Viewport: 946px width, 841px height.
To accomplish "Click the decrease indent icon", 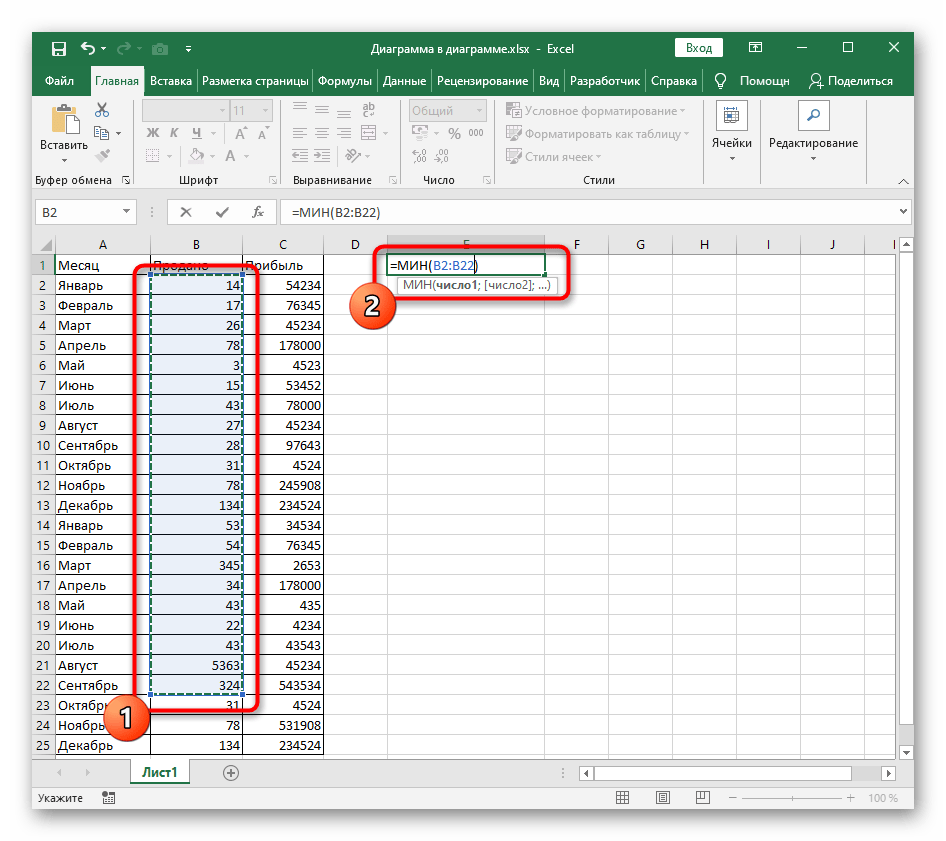I will click(300, 156).
